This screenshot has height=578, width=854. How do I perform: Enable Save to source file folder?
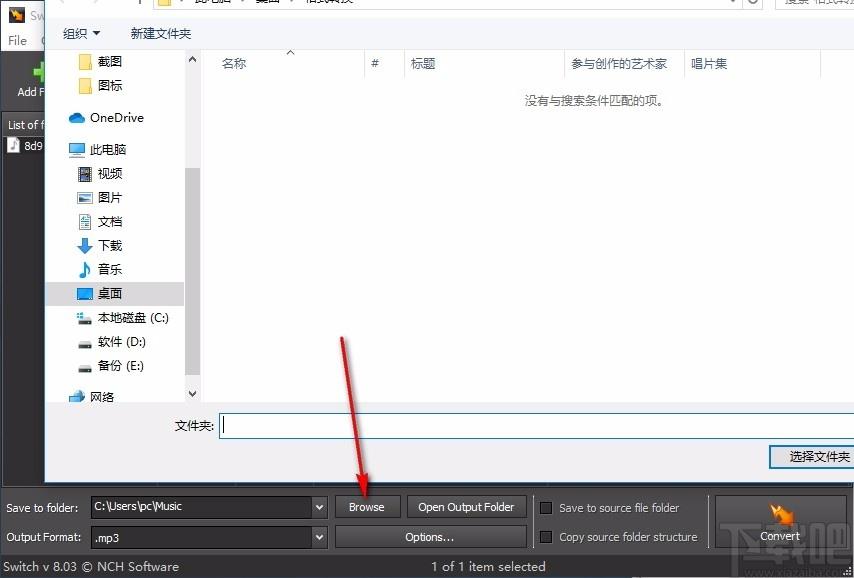click(546, 508)
